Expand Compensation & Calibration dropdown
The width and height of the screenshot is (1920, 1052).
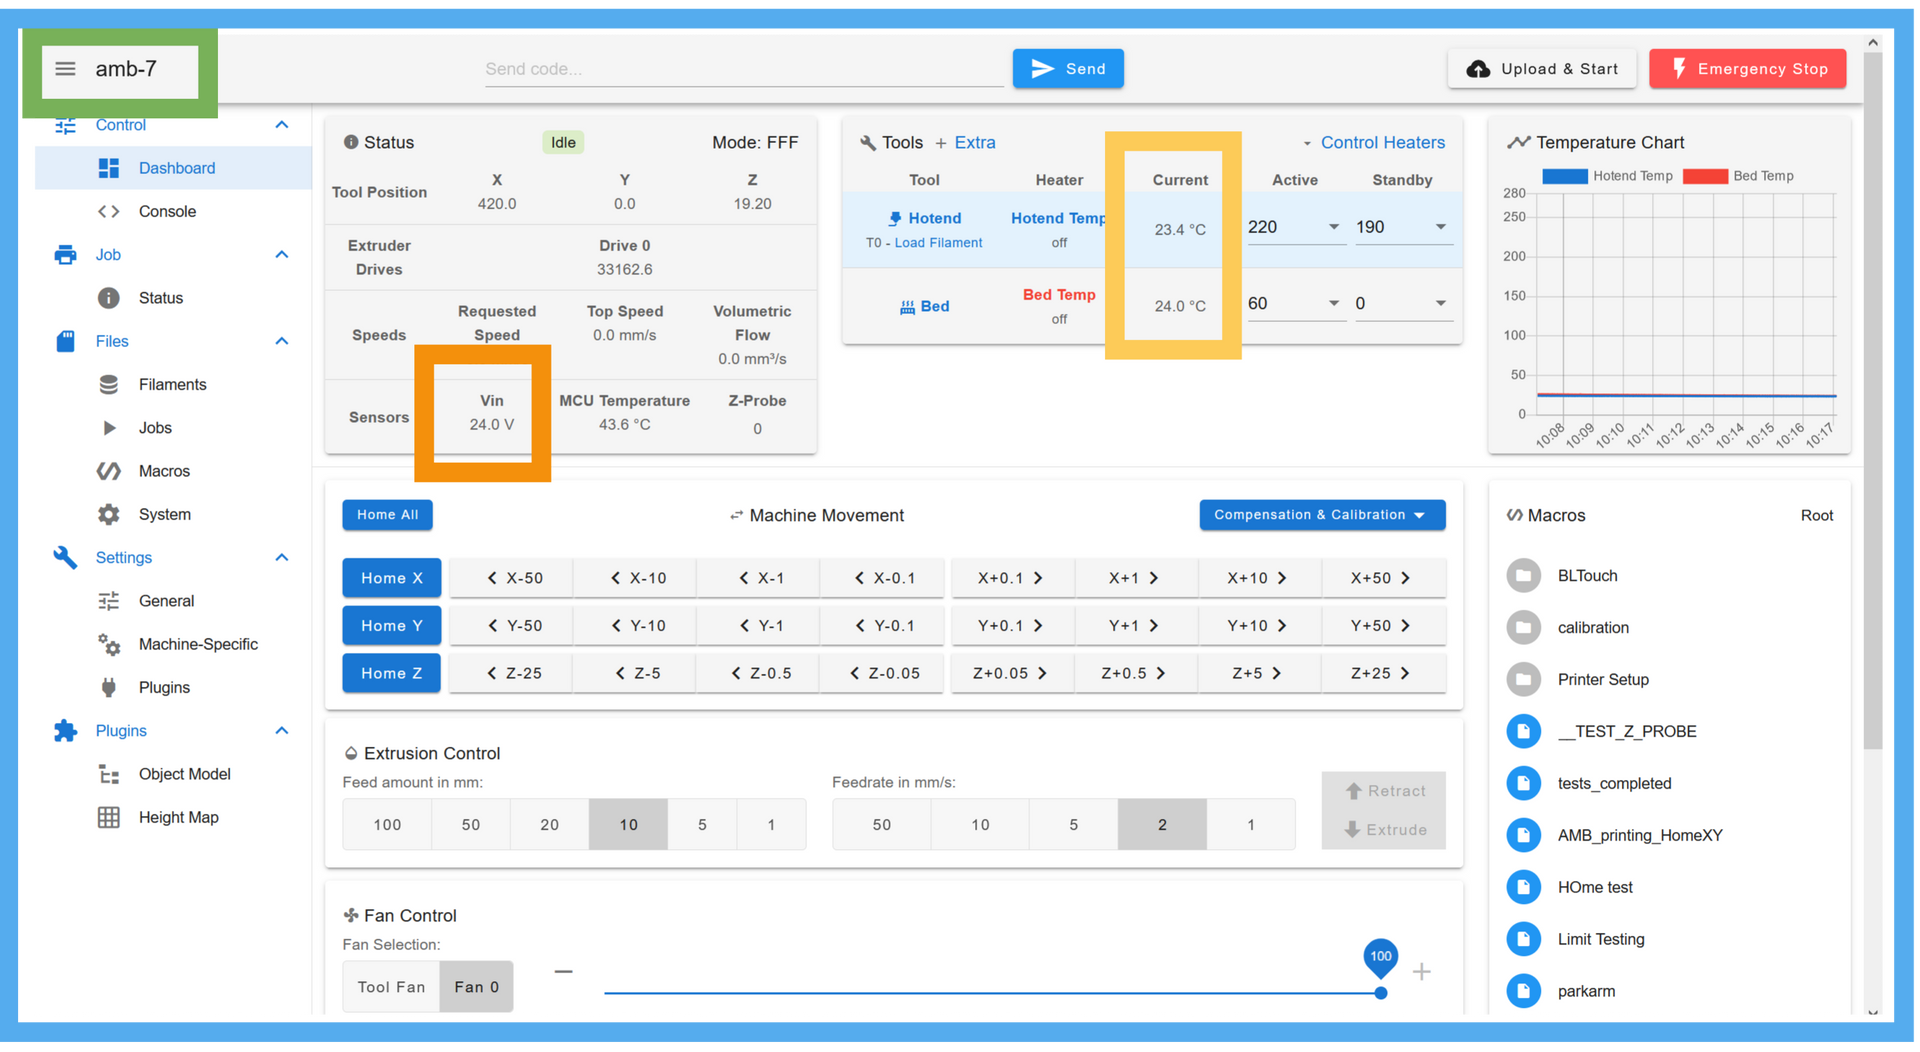(1322, 515)
